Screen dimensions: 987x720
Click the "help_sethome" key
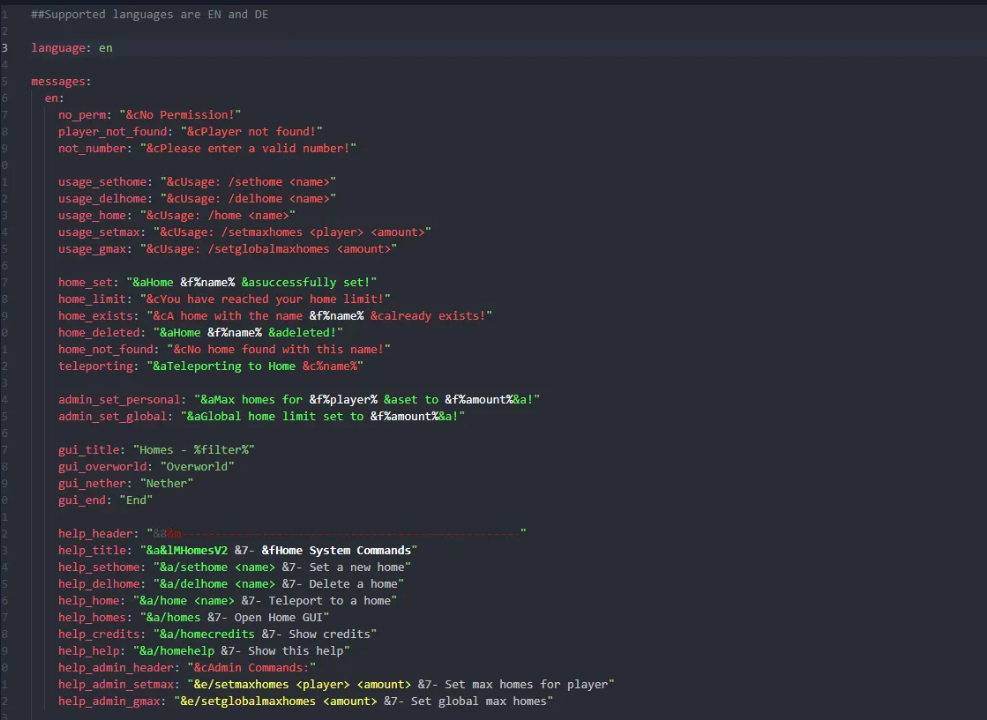(x=99, y=567)
